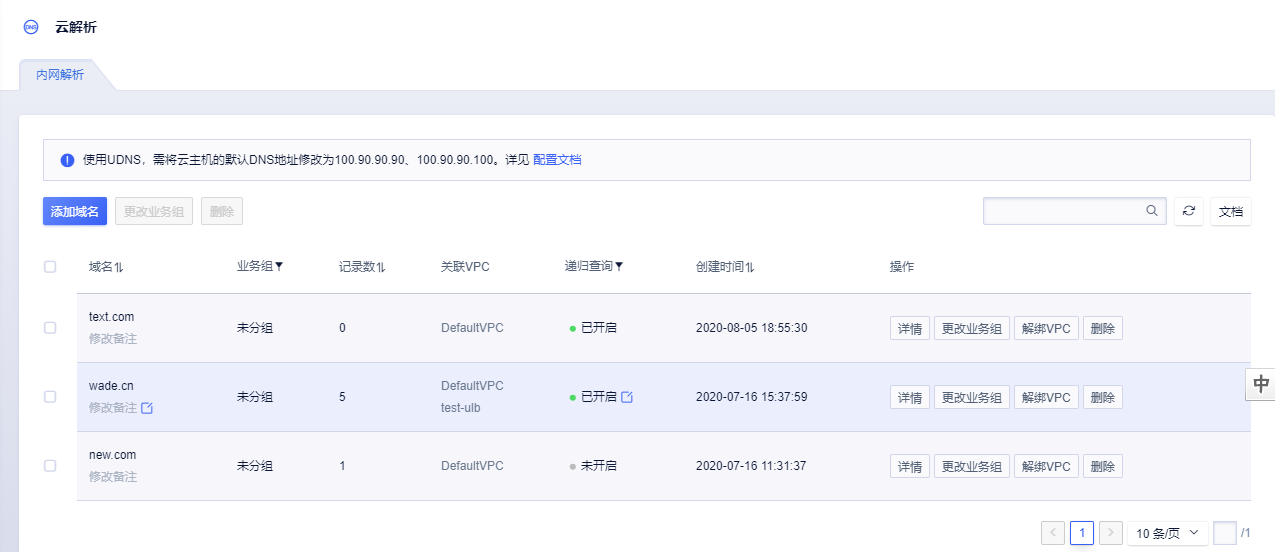This screenshot has height=552, width=1275.
Task: Focus the domain search input field
Action: coord(1064,211)
